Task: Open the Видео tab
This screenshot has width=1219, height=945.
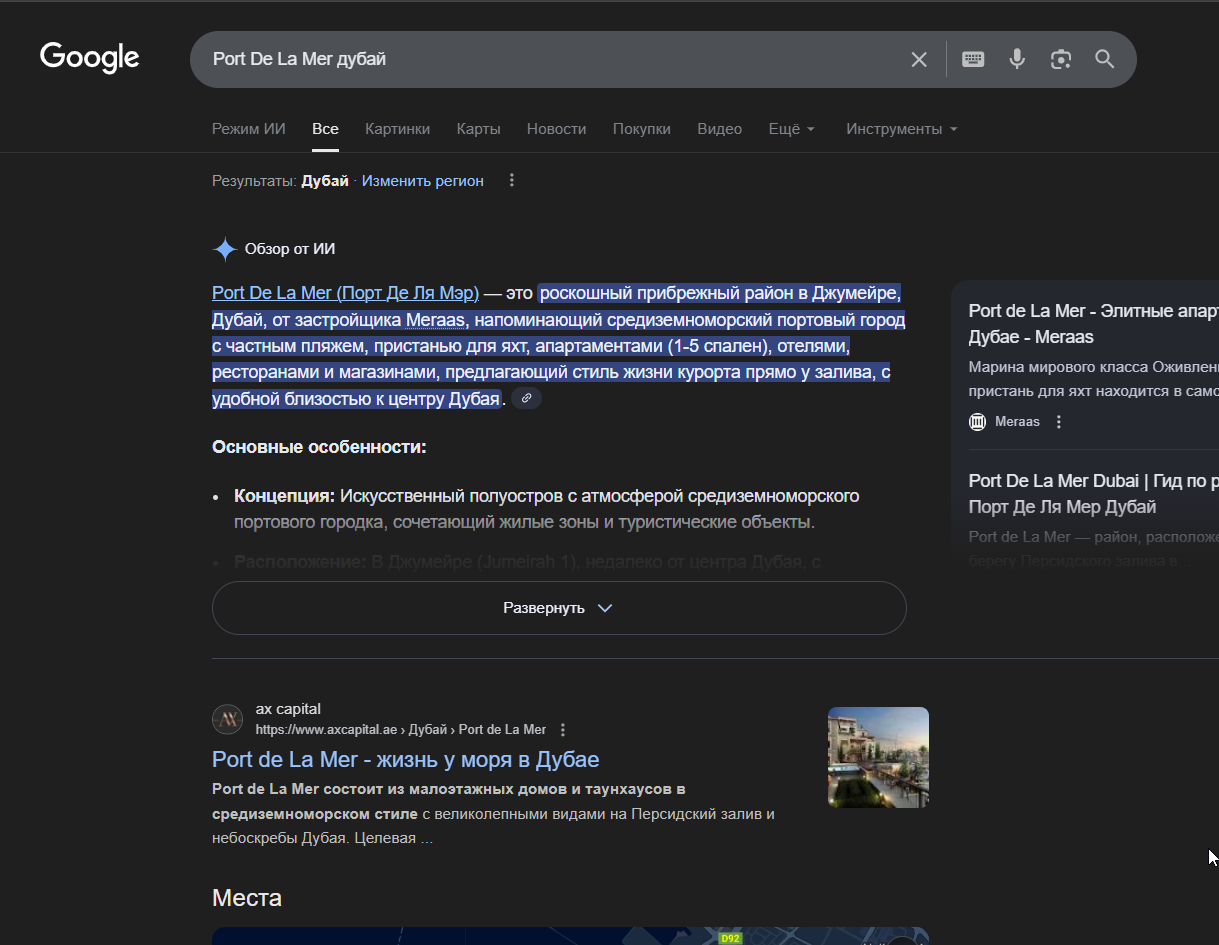Action: 720,129
